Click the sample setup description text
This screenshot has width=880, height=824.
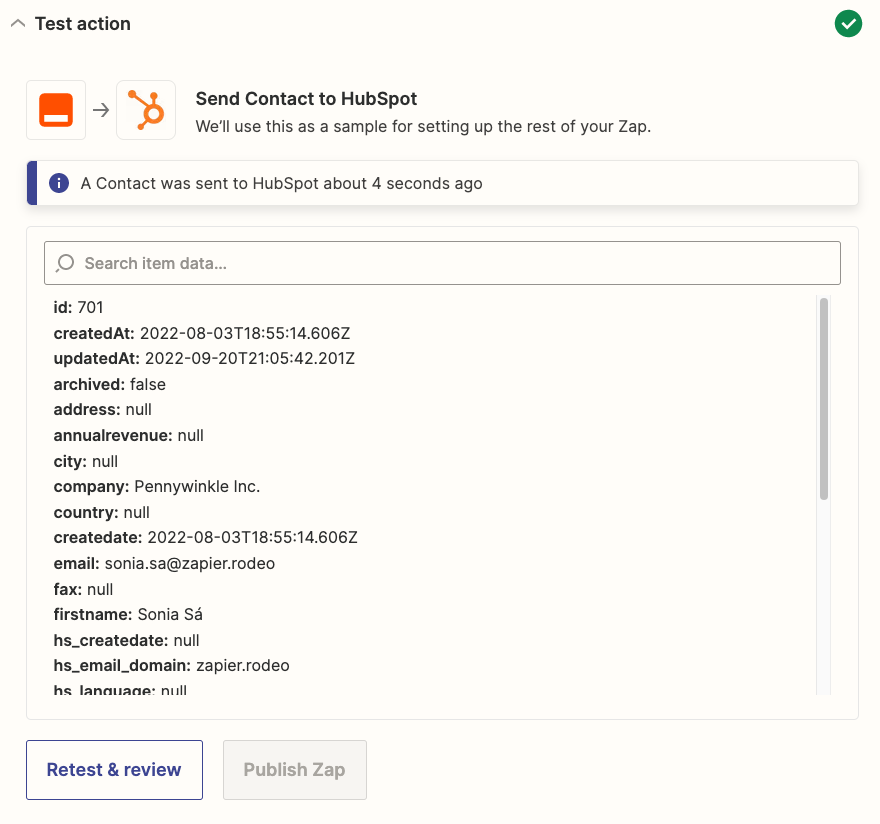423,127
